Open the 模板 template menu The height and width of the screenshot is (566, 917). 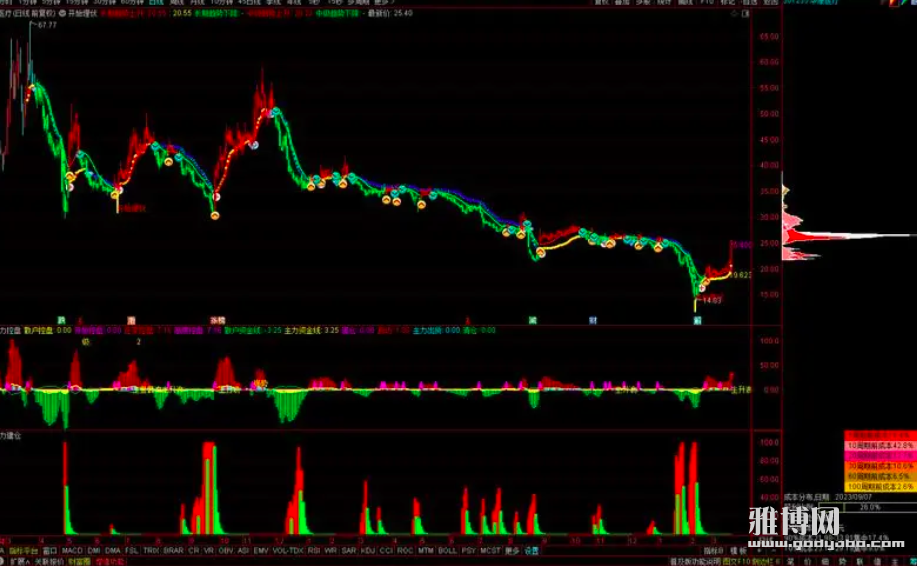pos(739,550)
